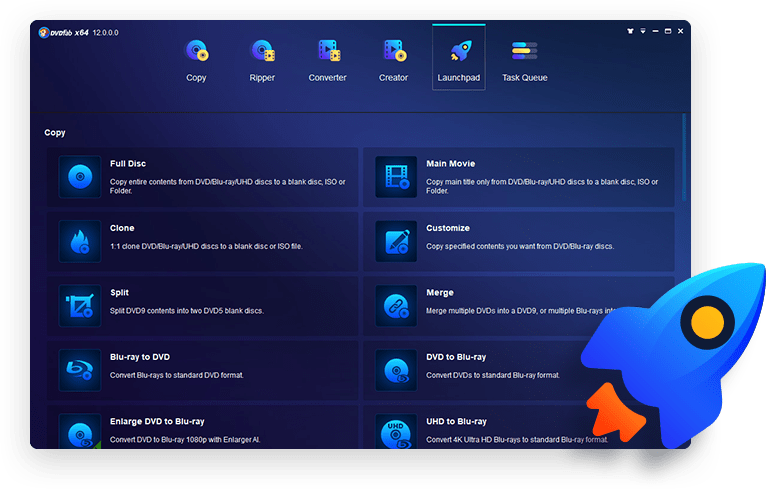The width and height of the screenshot is (766, 489).
Task: Click the DVDFab logo icon in title bar
Action: pyautogui.click(x=43, y=33)
